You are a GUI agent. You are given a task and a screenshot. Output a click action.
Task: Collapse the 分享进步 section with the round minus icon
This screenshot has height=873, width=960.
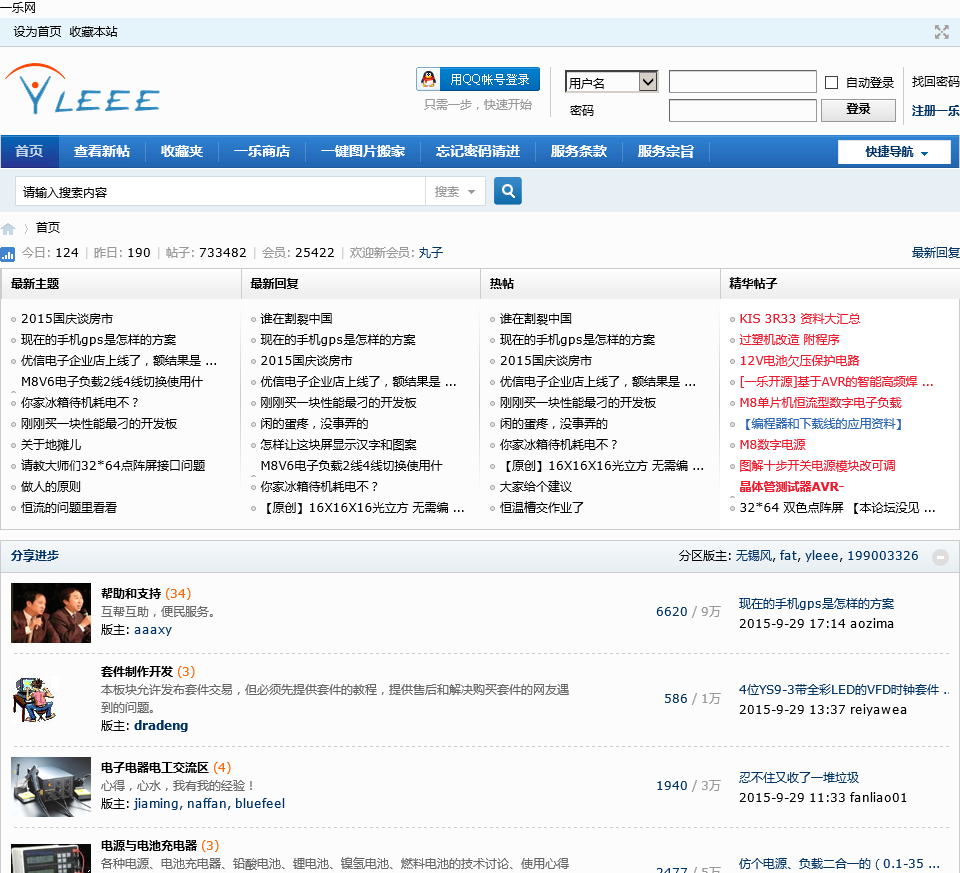tap(940, 556)
